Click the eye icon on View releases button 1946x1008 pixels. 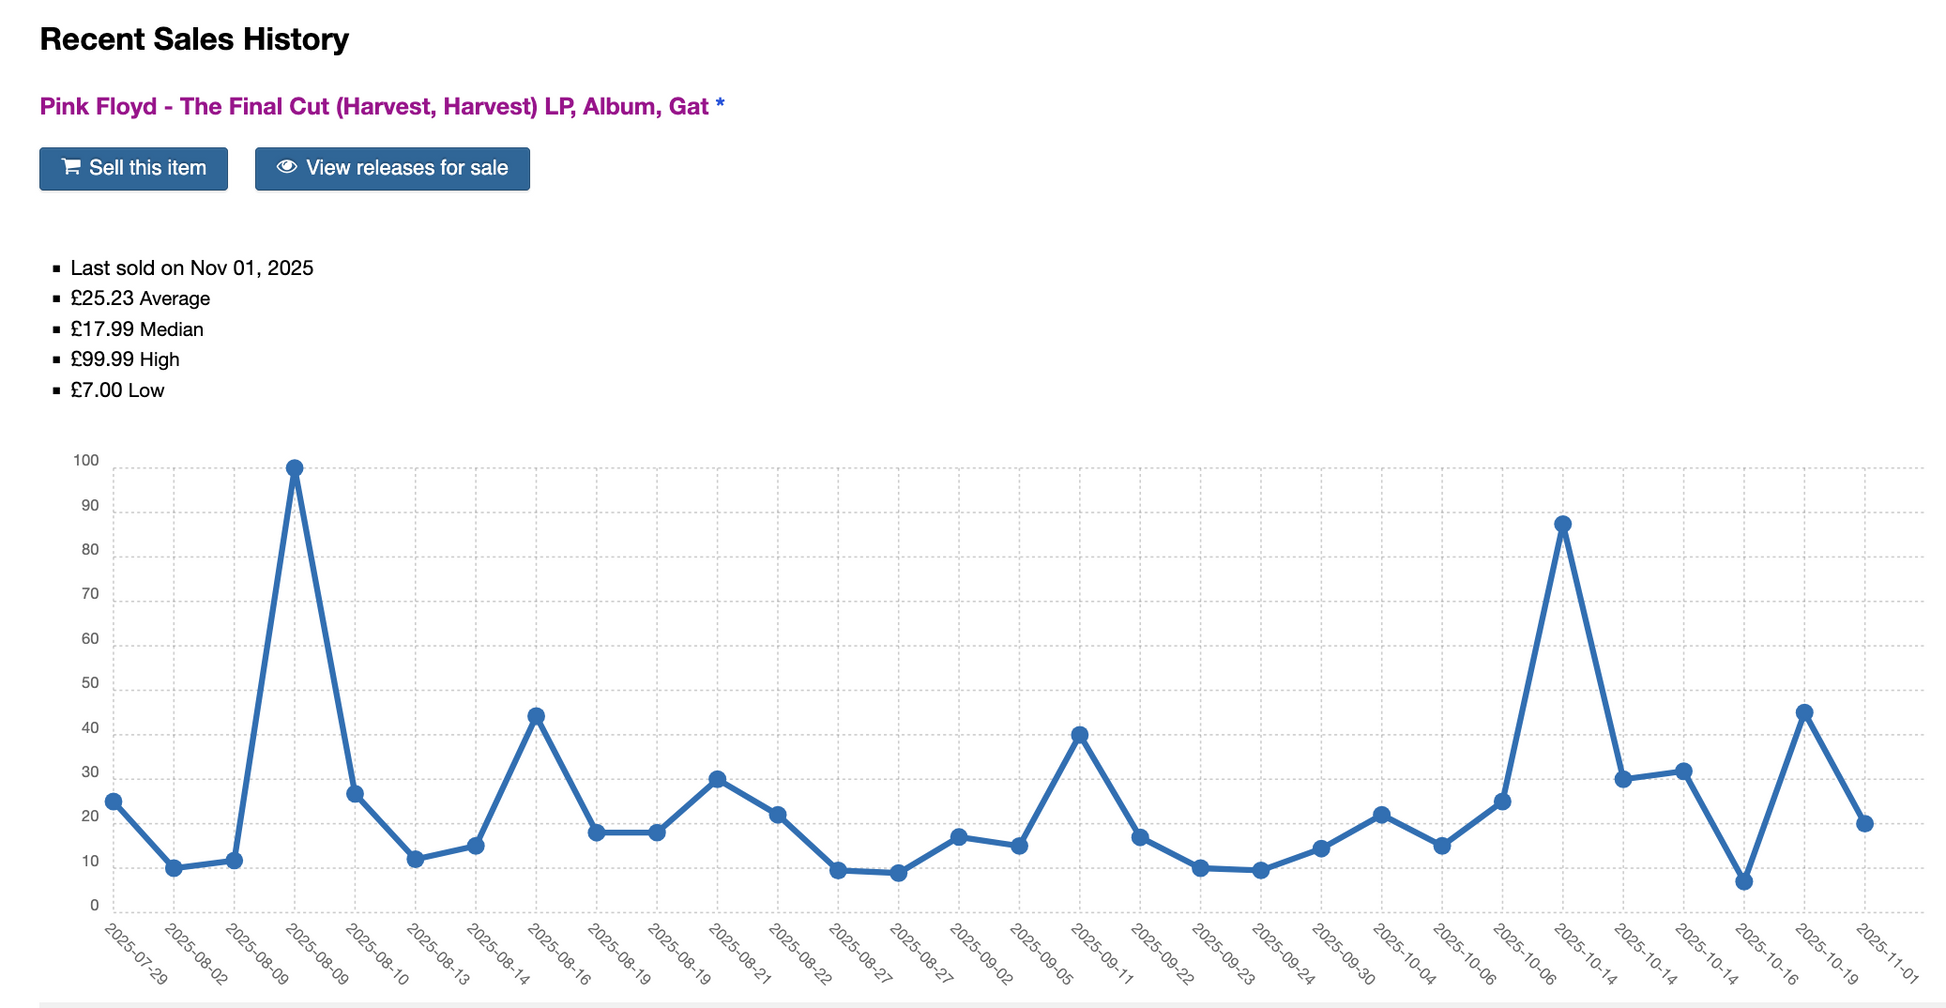[287, 167]
